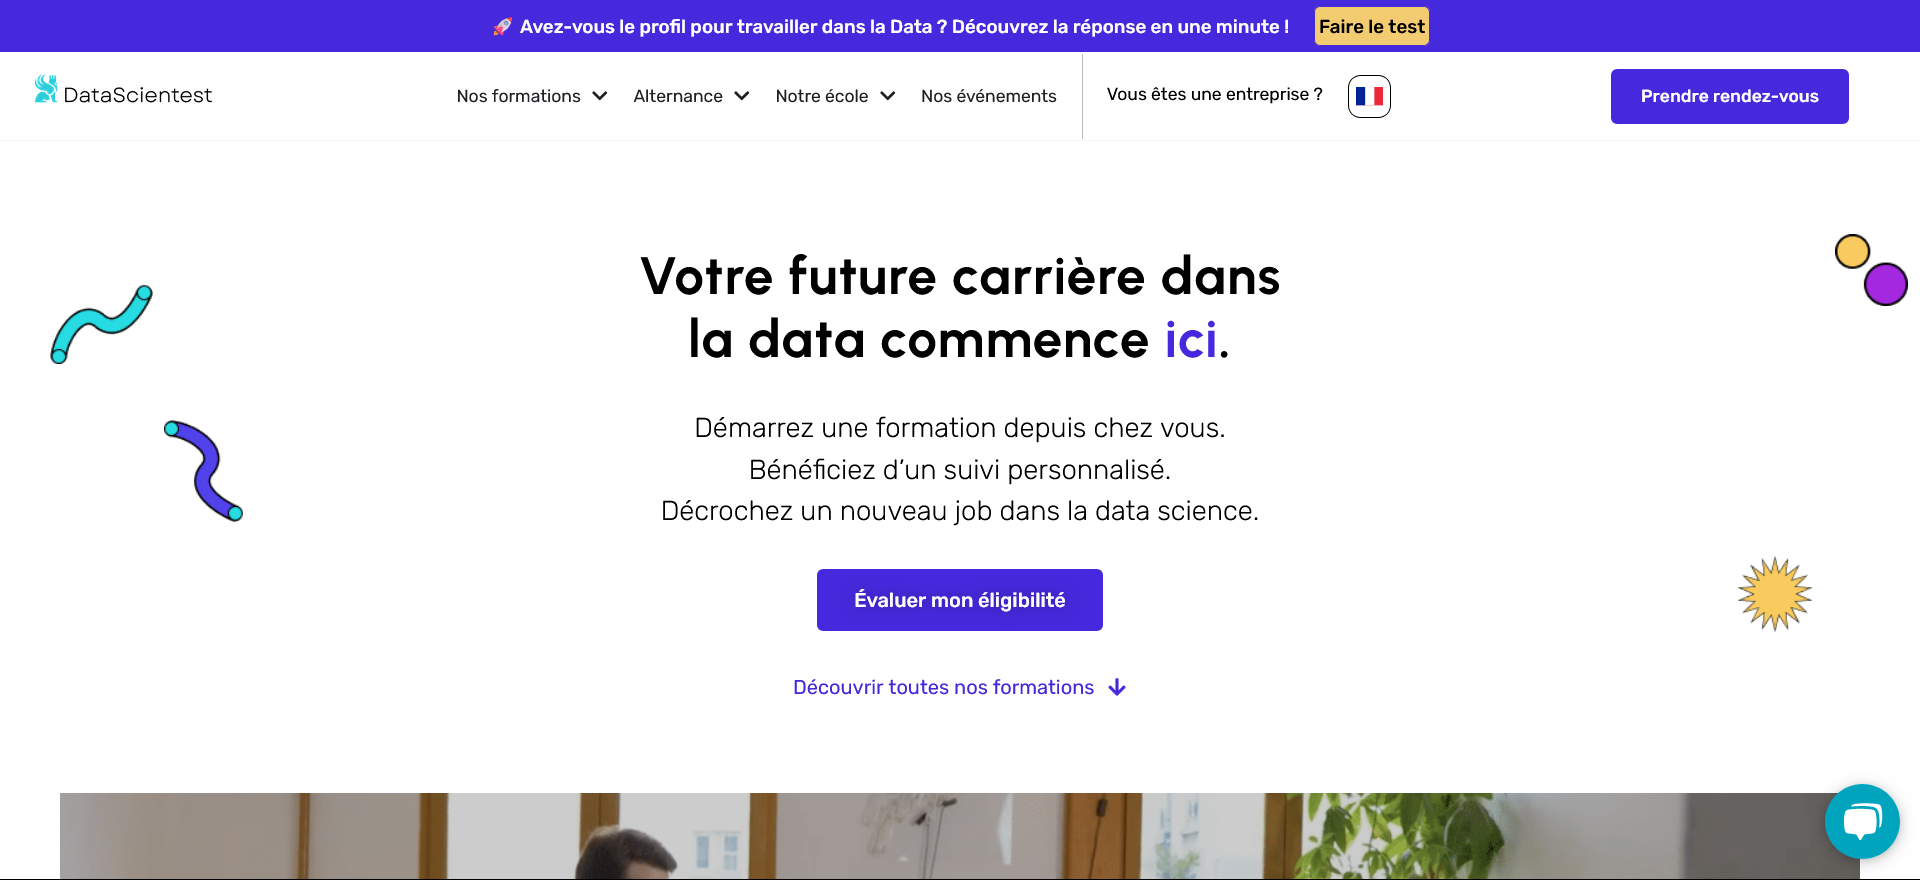Click the video thumbnail at the bottom
The image size is (1920, 880).
tap(960, 836)
